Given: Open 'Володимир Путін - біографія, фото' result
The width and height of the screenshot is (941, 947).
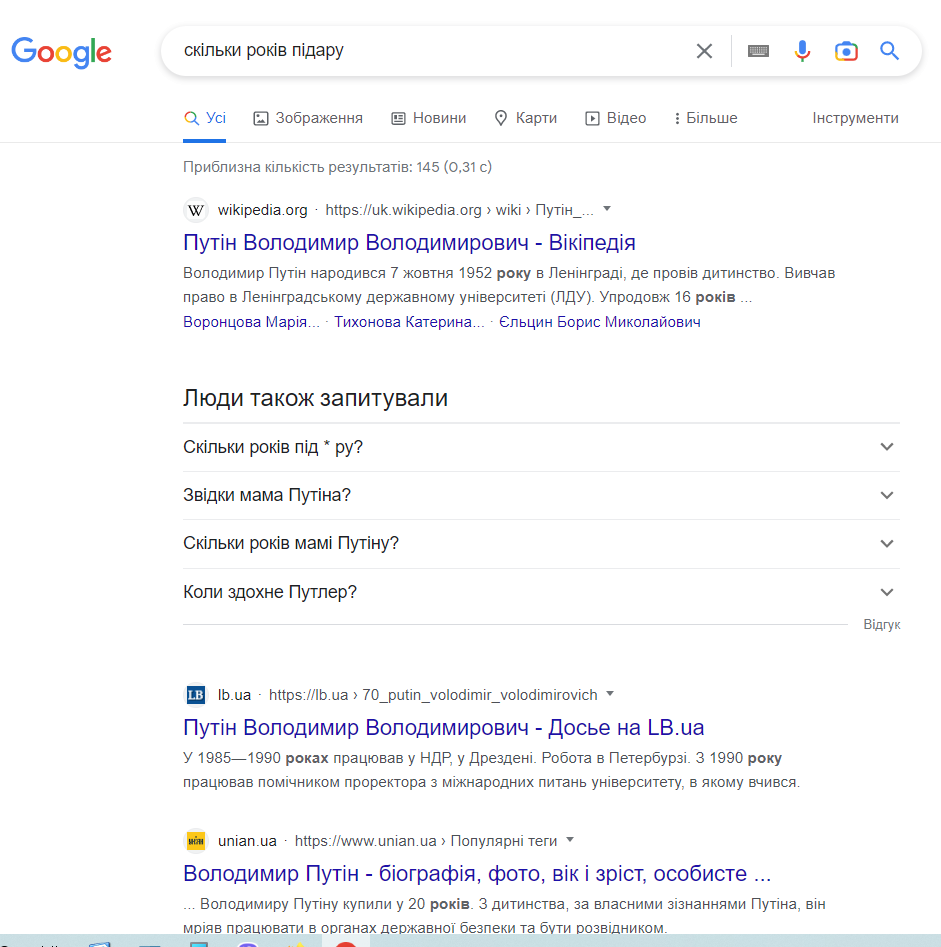Looking at the screenshot, I should tap(477, 873).
